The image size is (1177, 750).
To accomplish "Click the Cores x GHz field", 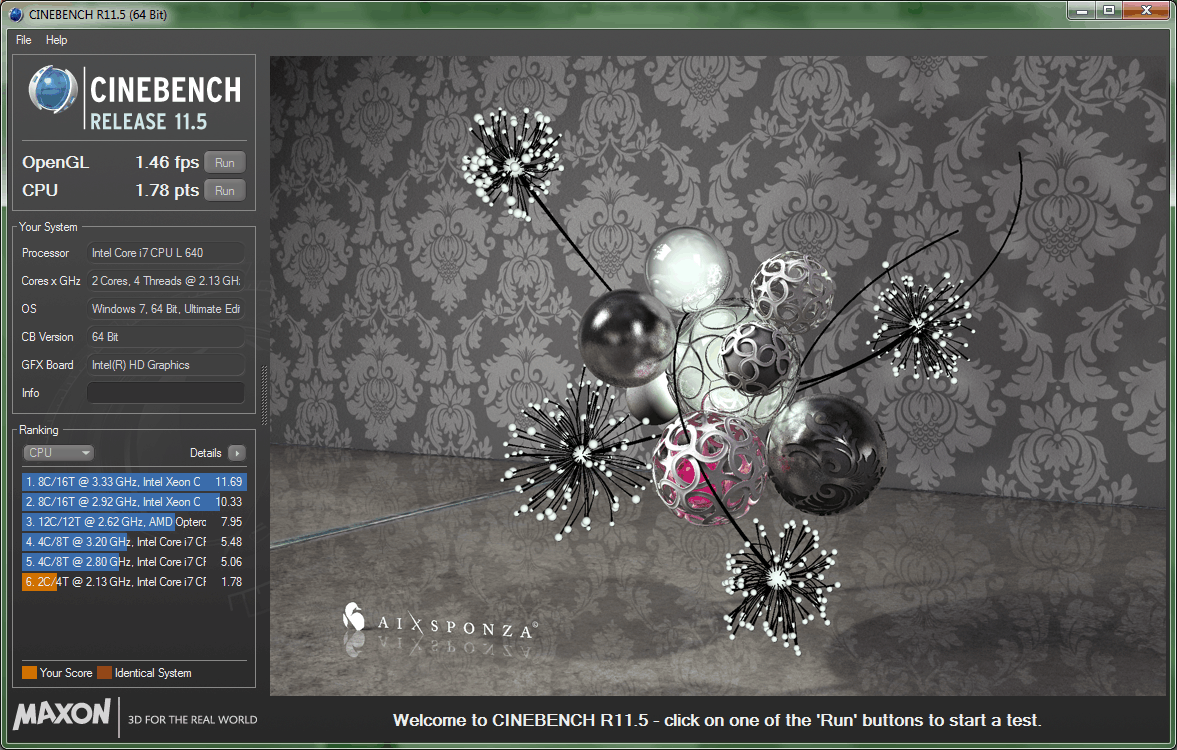I will pos(166,281).
